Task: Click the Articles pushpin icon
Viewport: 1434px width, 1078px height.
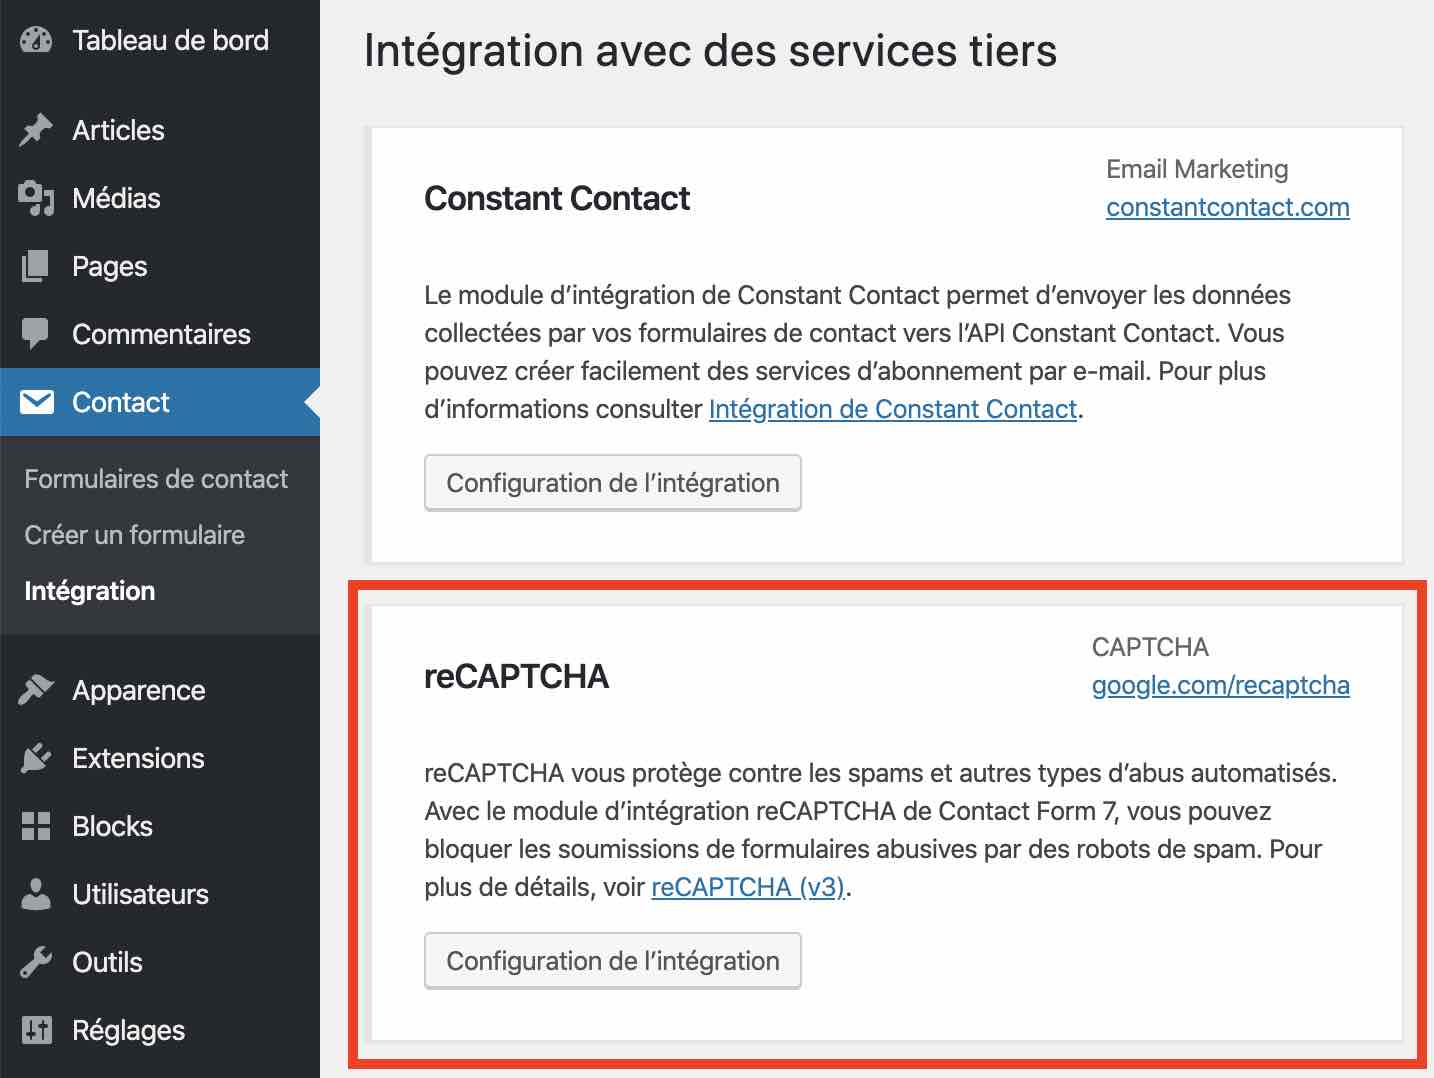Action: pos(36,130)
